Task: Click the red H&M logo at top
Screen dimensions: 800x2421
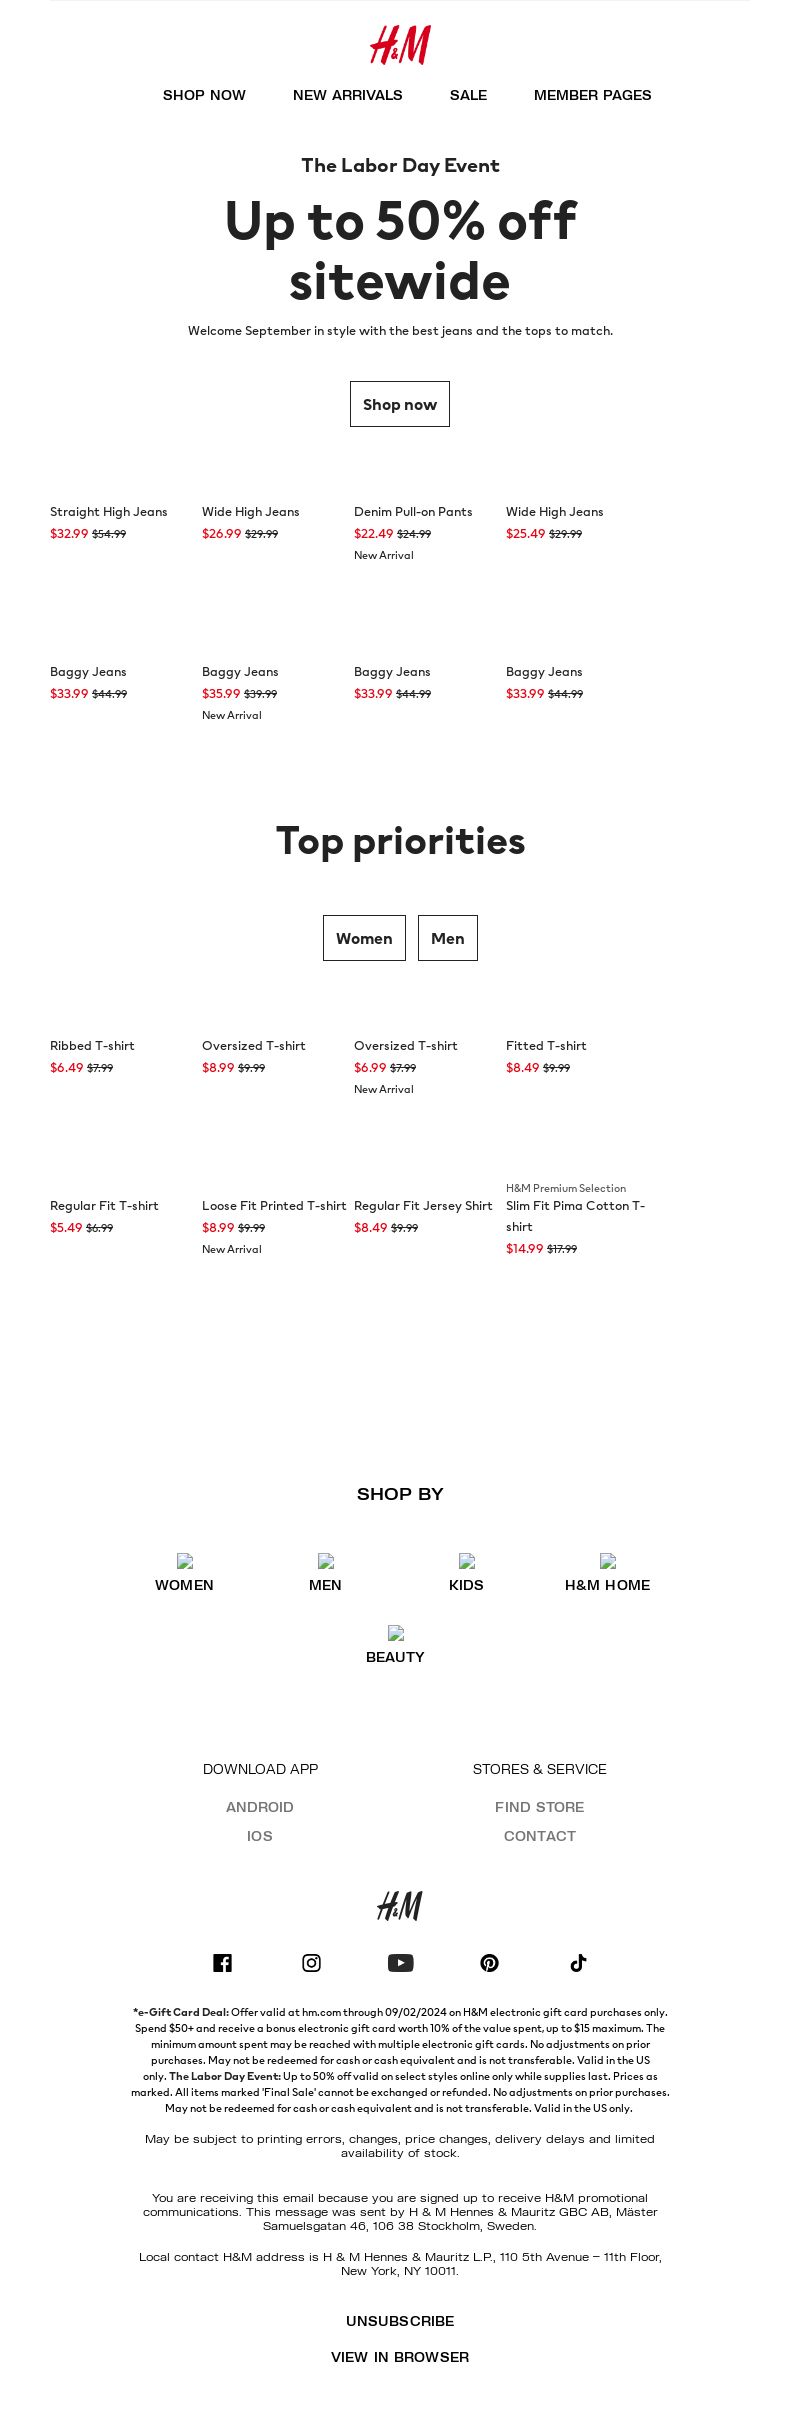Action: [400, 45]
